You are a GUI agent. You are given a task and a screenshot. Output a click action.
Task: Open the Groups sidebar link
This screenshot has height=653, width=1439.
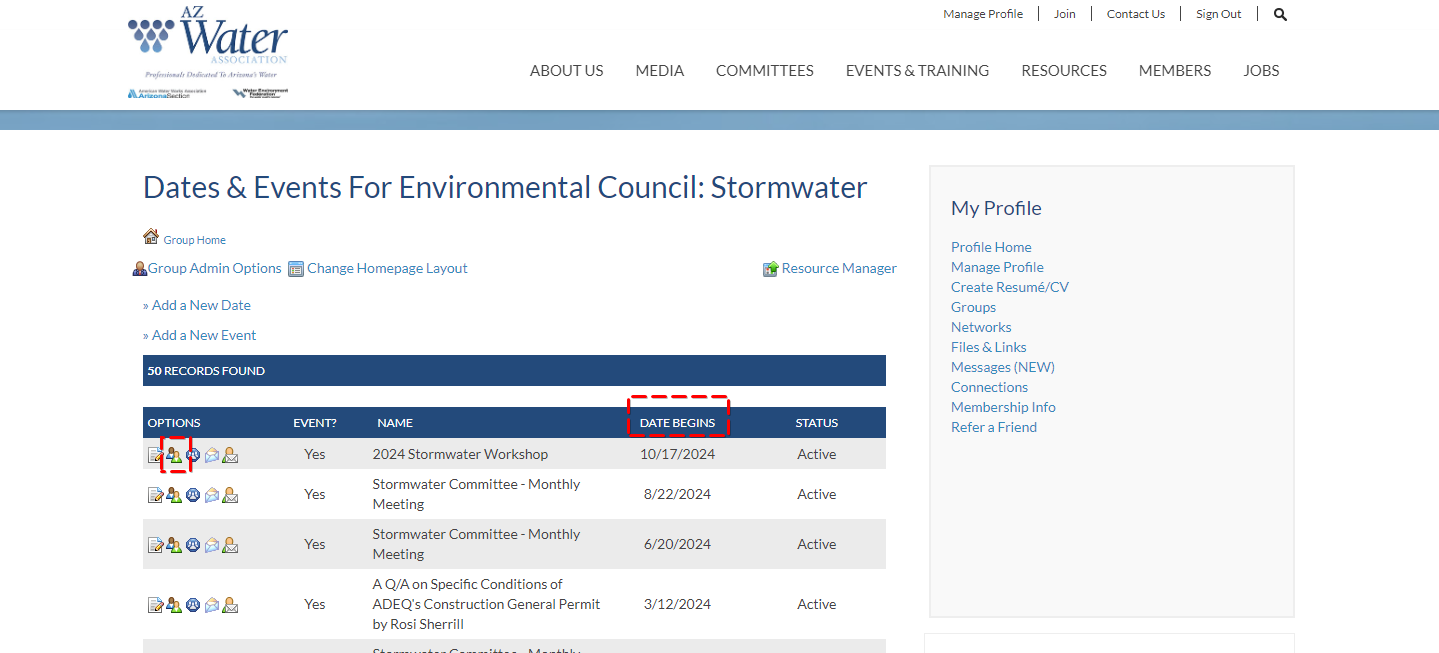973,307
